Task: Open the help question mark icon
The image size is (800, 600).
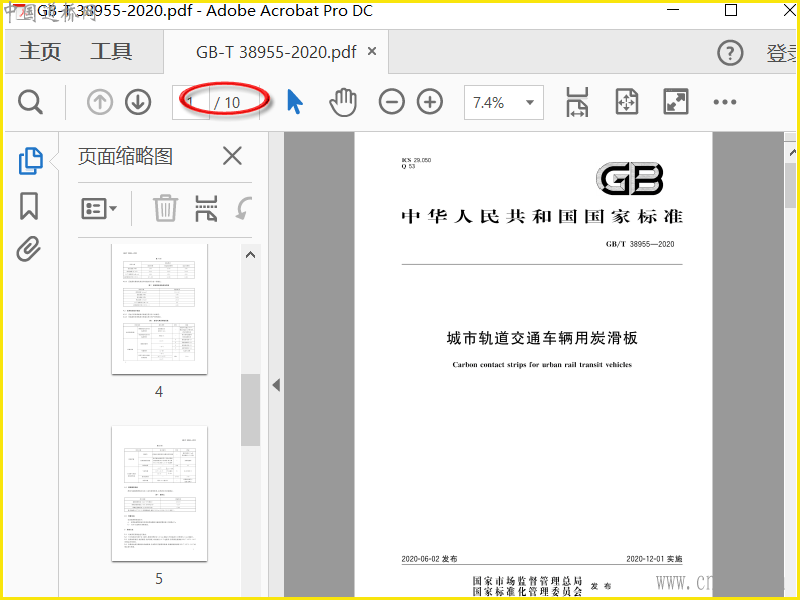Action: tap(730, 53)
